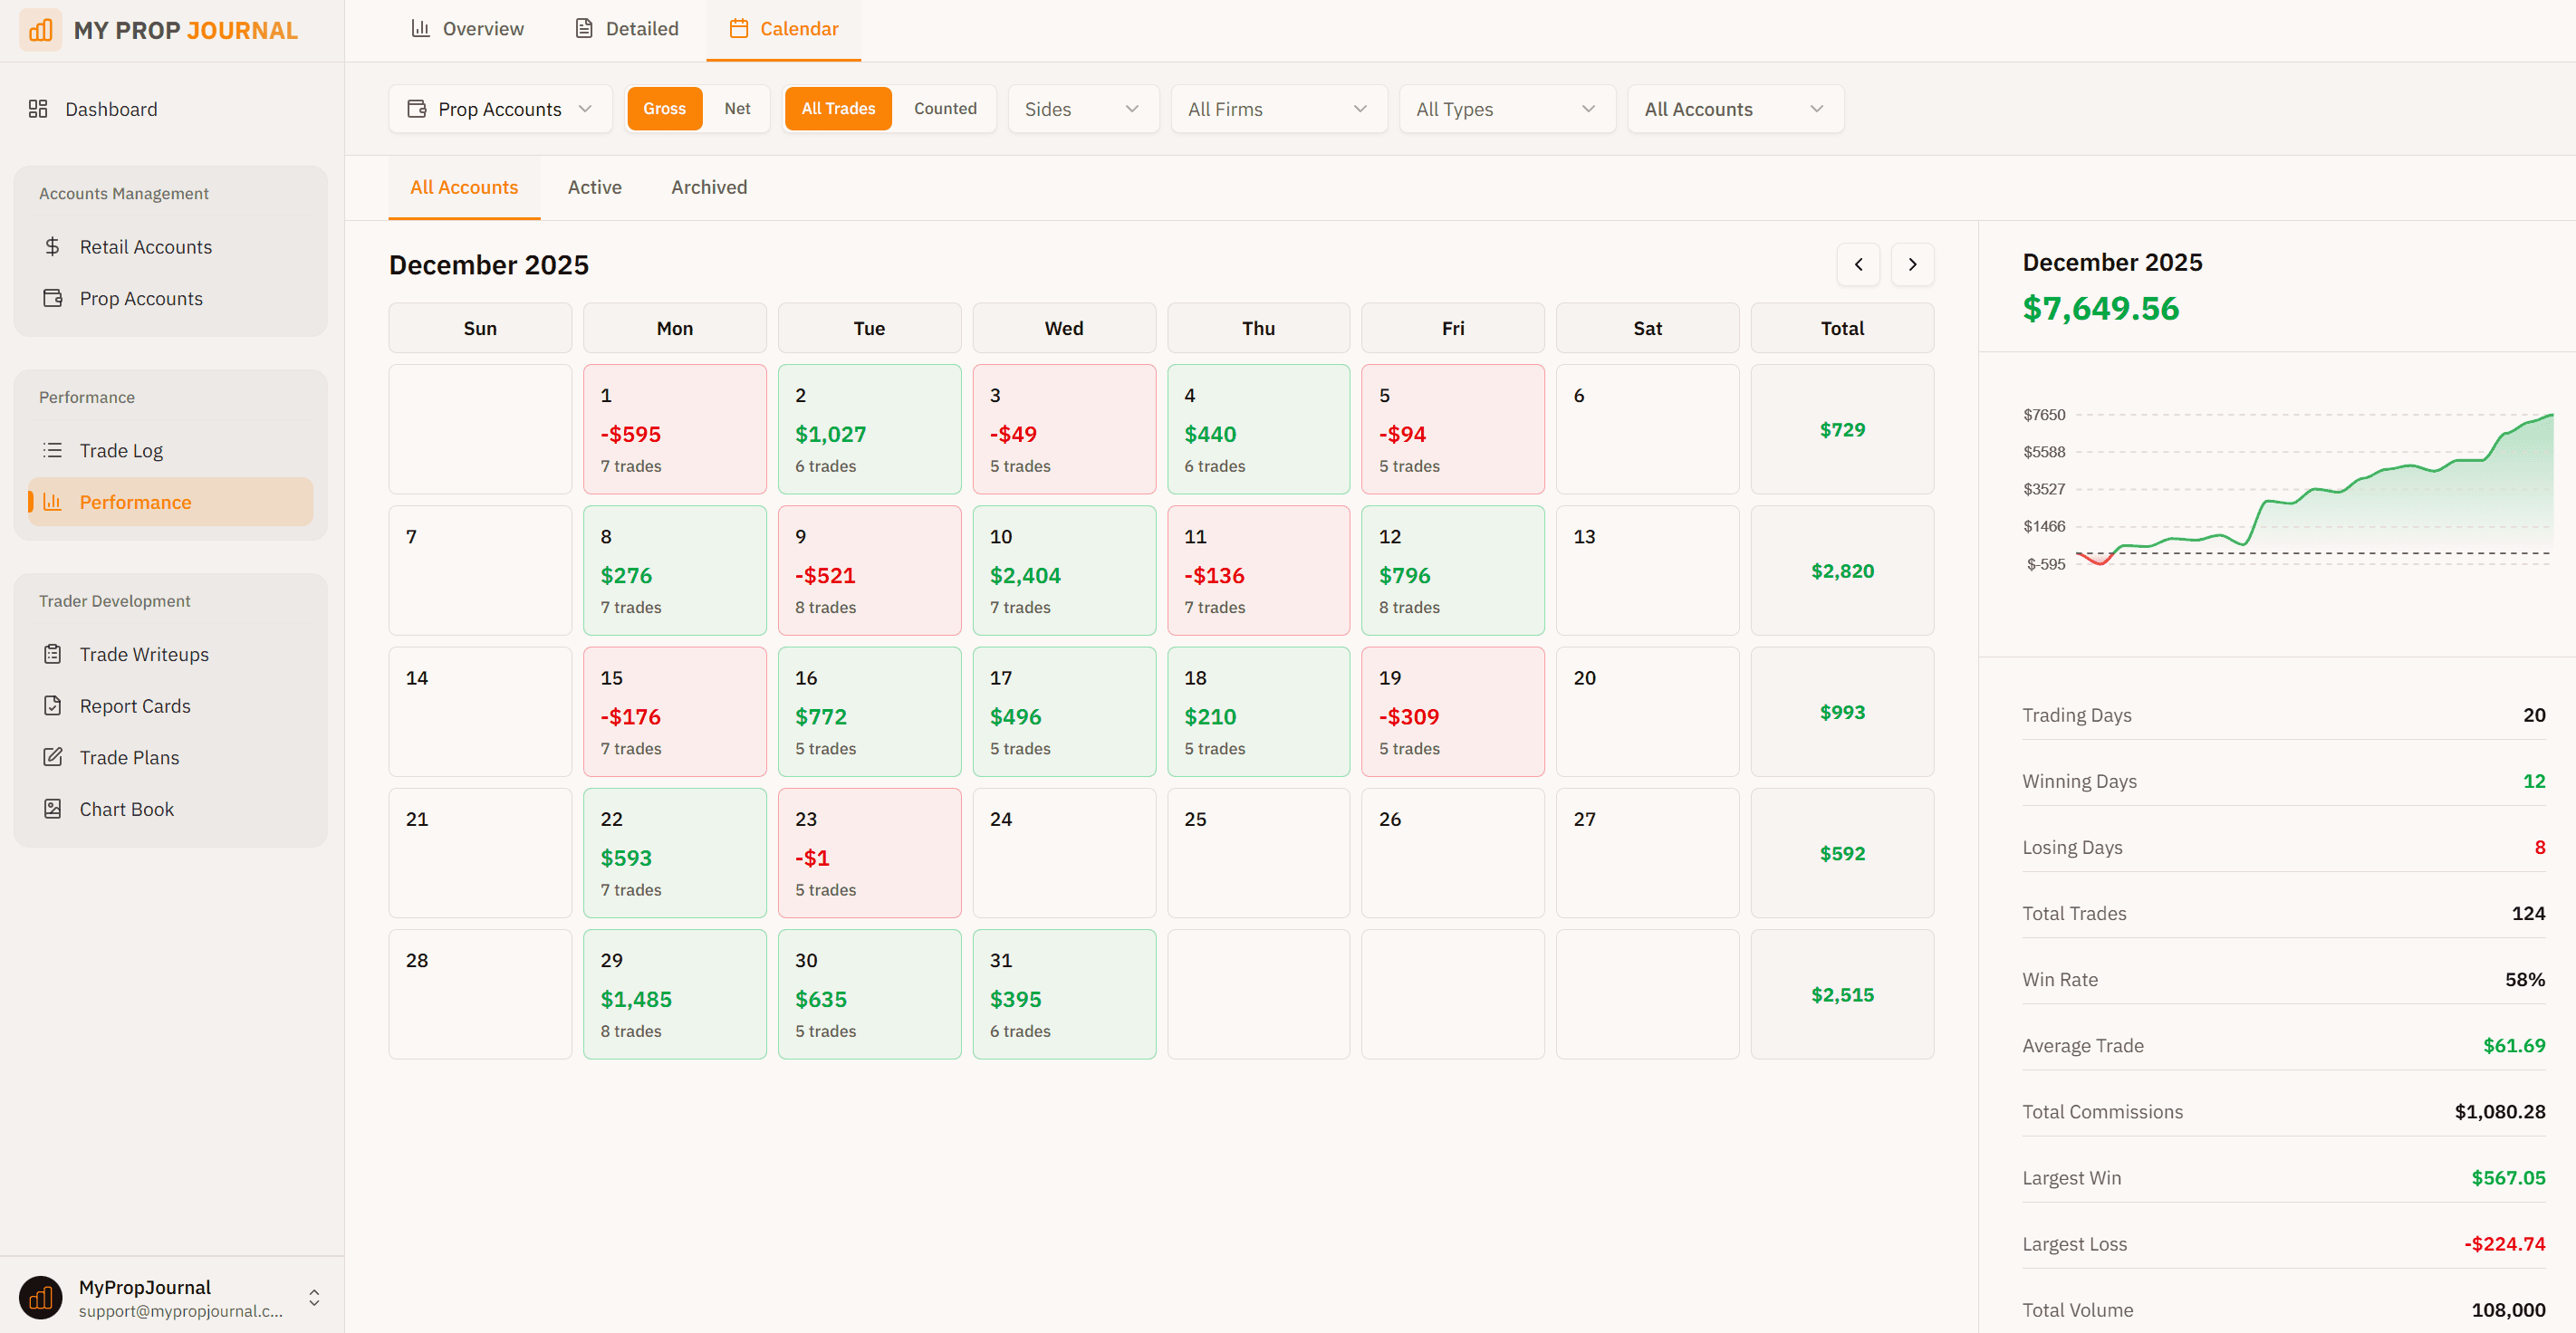2576x1333 pixels.
Task: Click the Chart Book image icon
Action: click(53, 809)
